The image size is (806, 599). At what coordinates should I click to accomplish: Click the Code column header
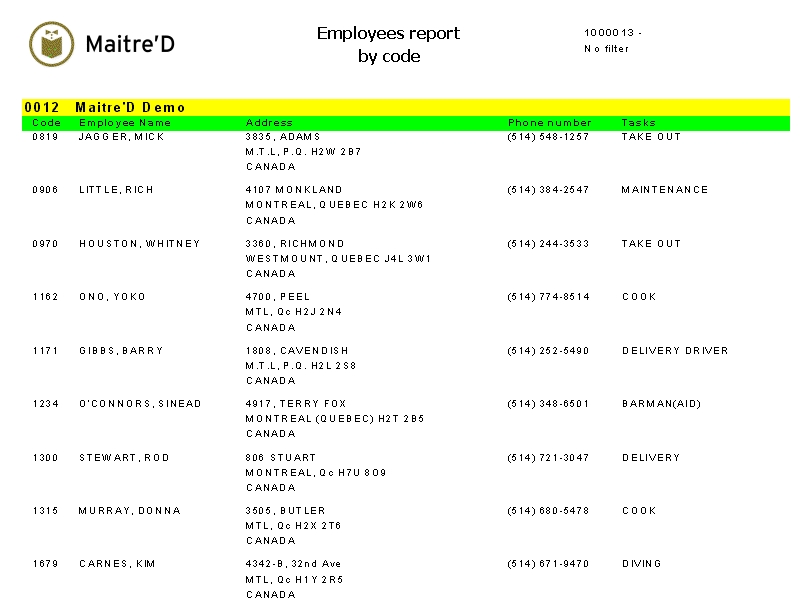pyautogui.click(x=46, y=123)
